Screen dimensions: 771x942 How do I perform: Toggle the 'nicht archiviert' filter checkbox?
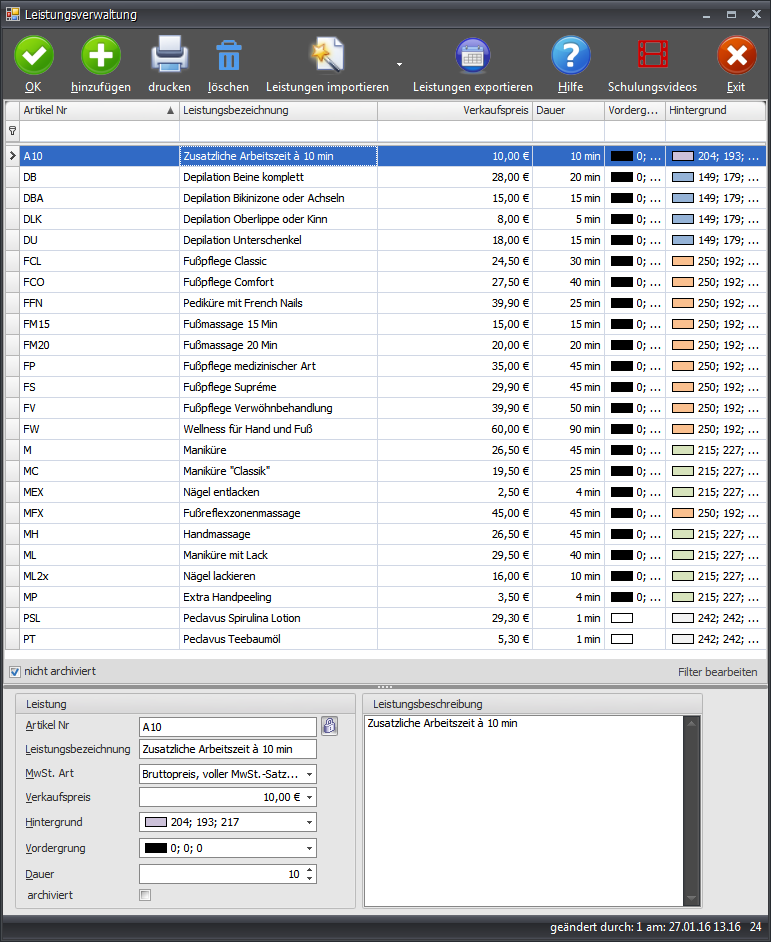point(14,671)
